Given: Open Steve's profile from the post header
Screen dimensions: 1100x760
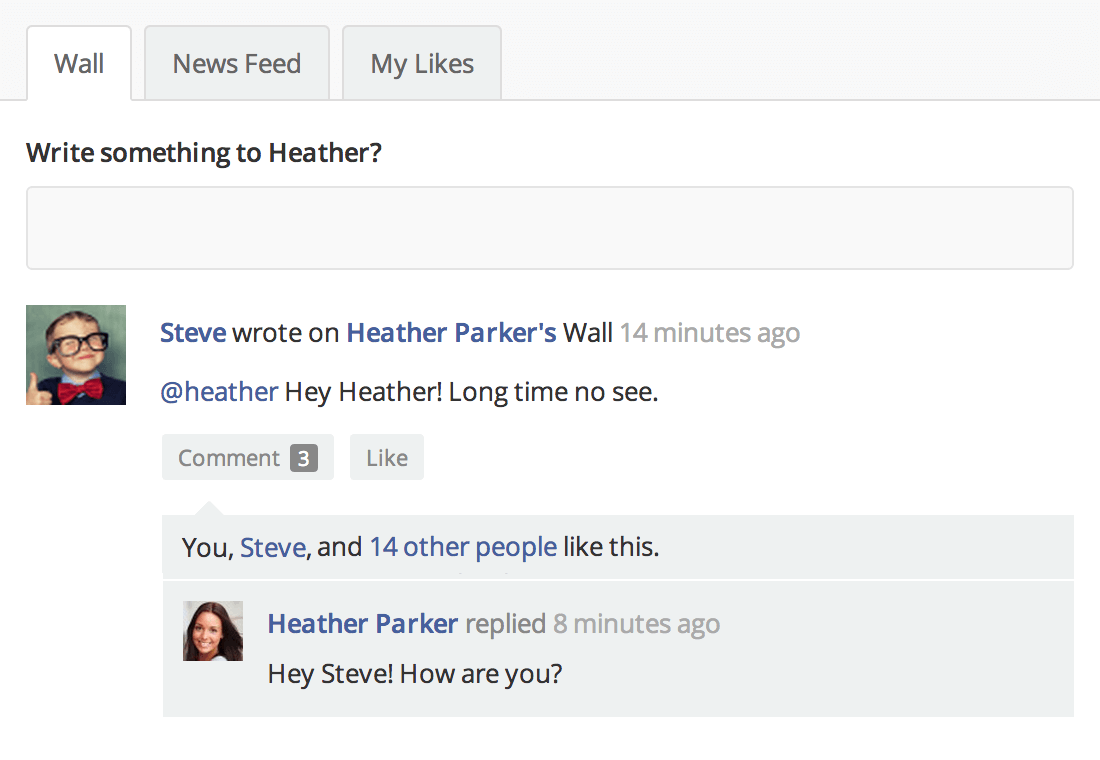Looking at the screenshot, I should pos(193,333).
